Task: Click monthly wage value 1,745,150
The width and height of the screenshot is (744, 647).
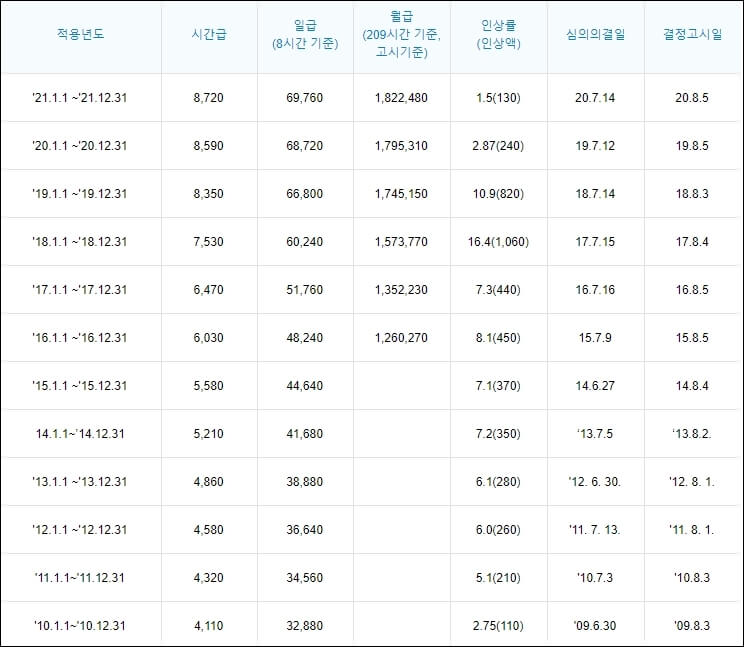Action: 401,194
